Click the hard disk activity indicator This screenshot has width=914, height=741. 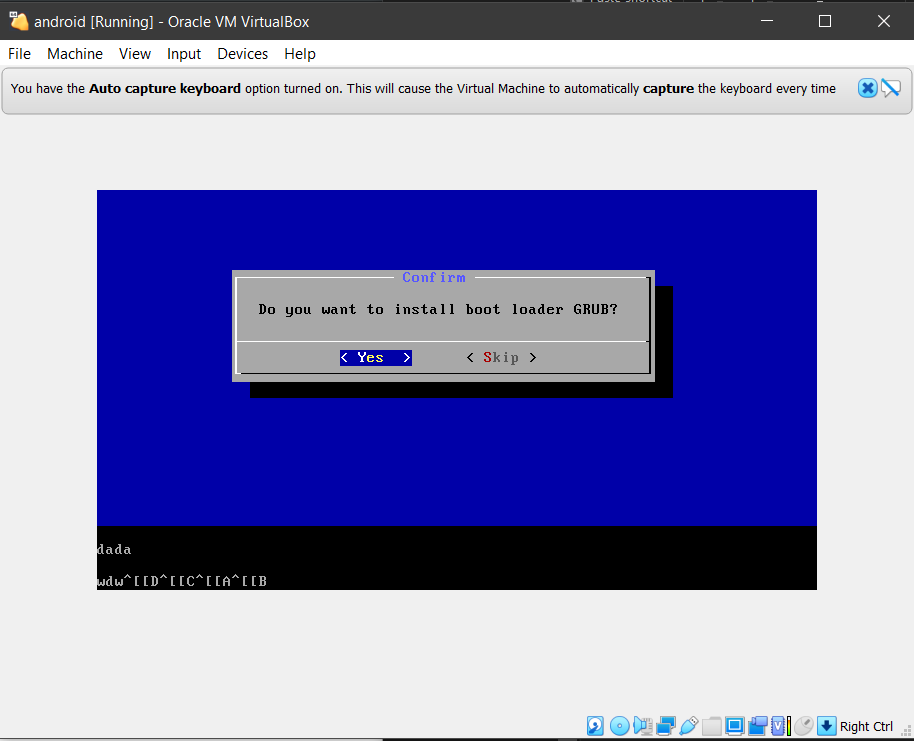pos(595,726)
